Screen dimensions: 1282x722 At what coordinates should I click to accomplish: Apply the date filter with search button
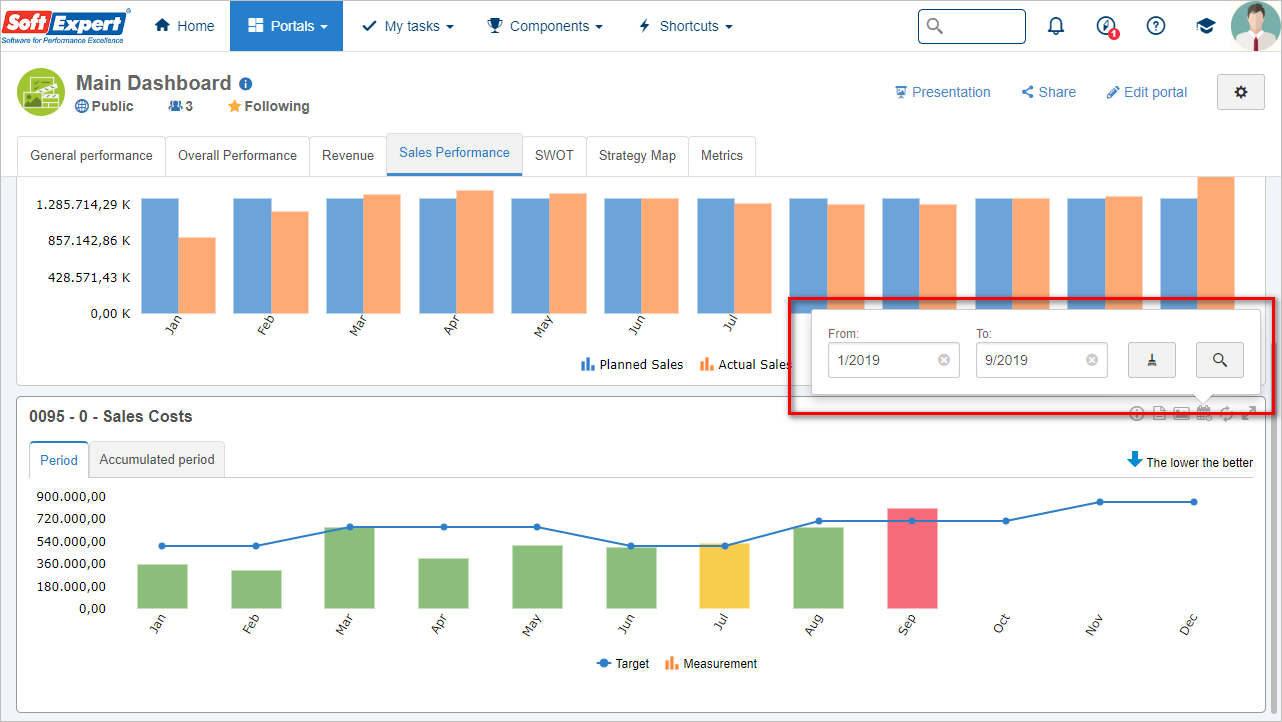coord(1220,360)
